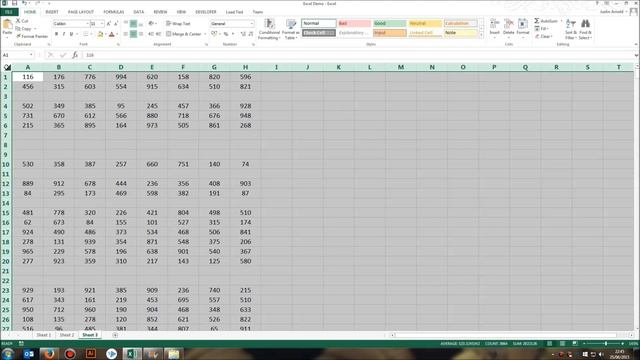Switch to the DATA ribbon tab
This screenshot has width=640, height=360.
(x=138, y=12)
